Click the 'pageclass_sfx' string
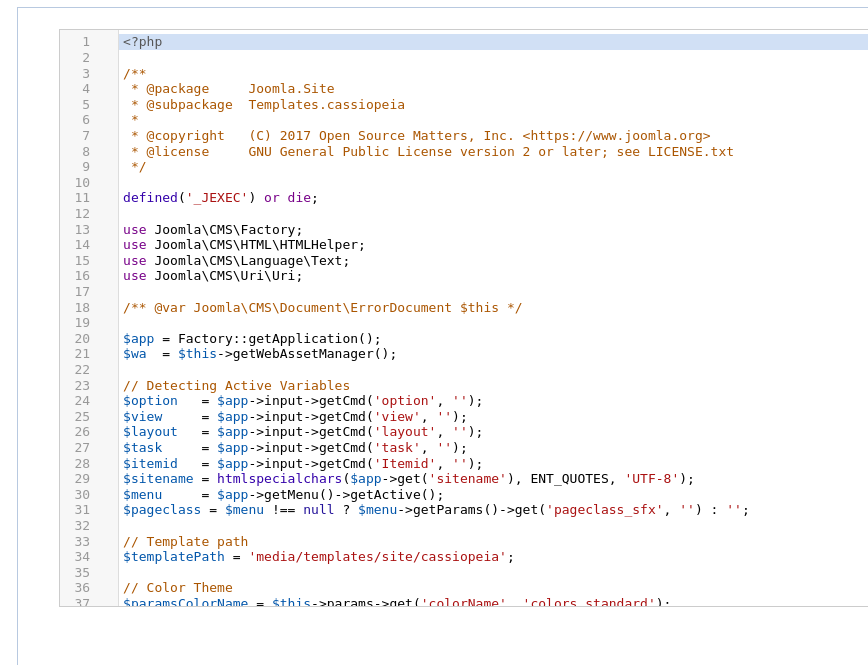 605,510
